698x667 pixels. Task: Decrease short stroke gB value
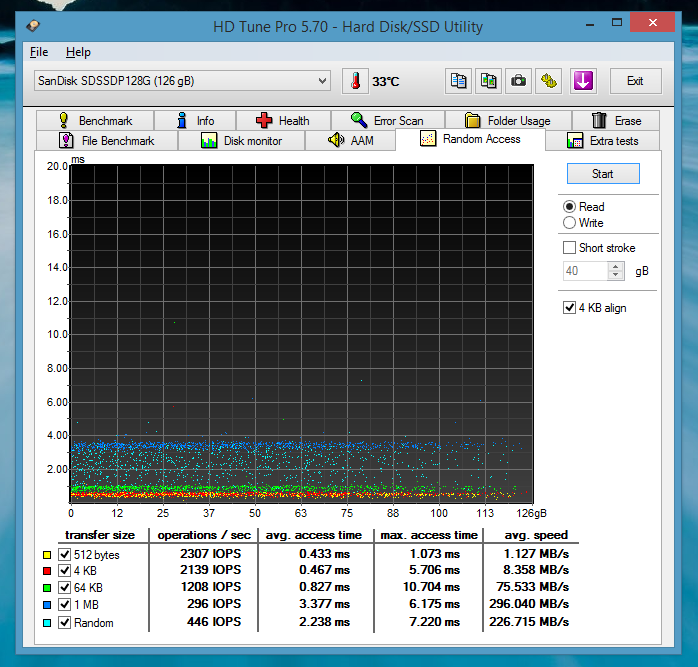click(616, 275)
